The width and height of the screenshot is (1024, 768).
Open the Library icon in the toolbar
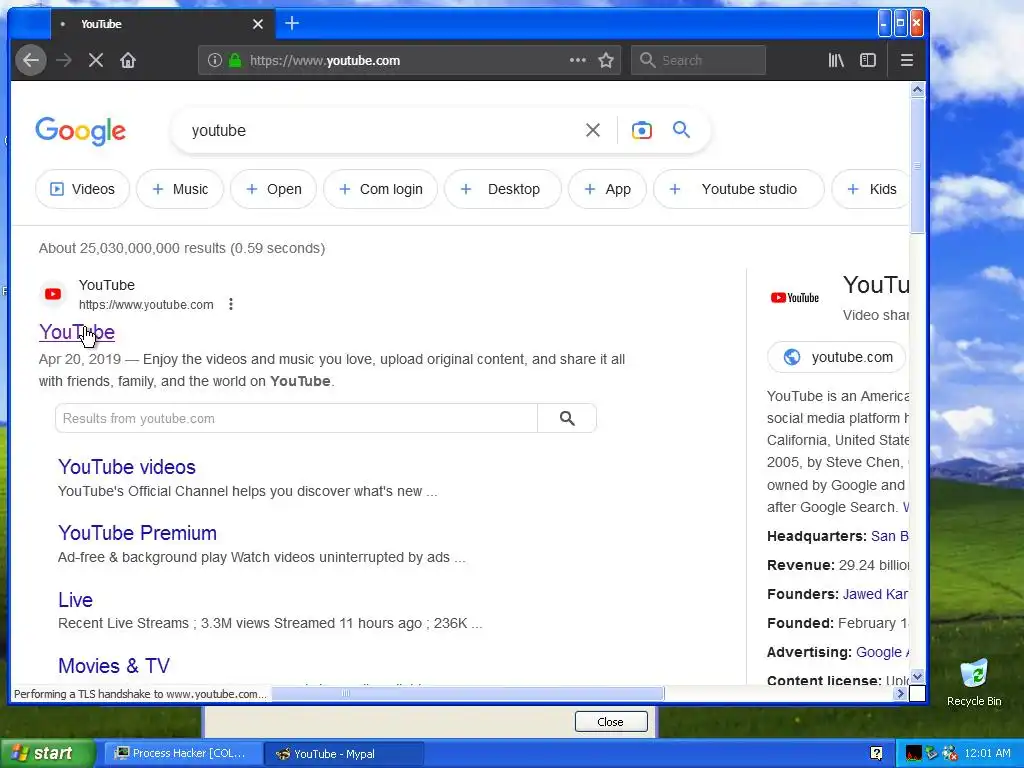coord(836,61)
